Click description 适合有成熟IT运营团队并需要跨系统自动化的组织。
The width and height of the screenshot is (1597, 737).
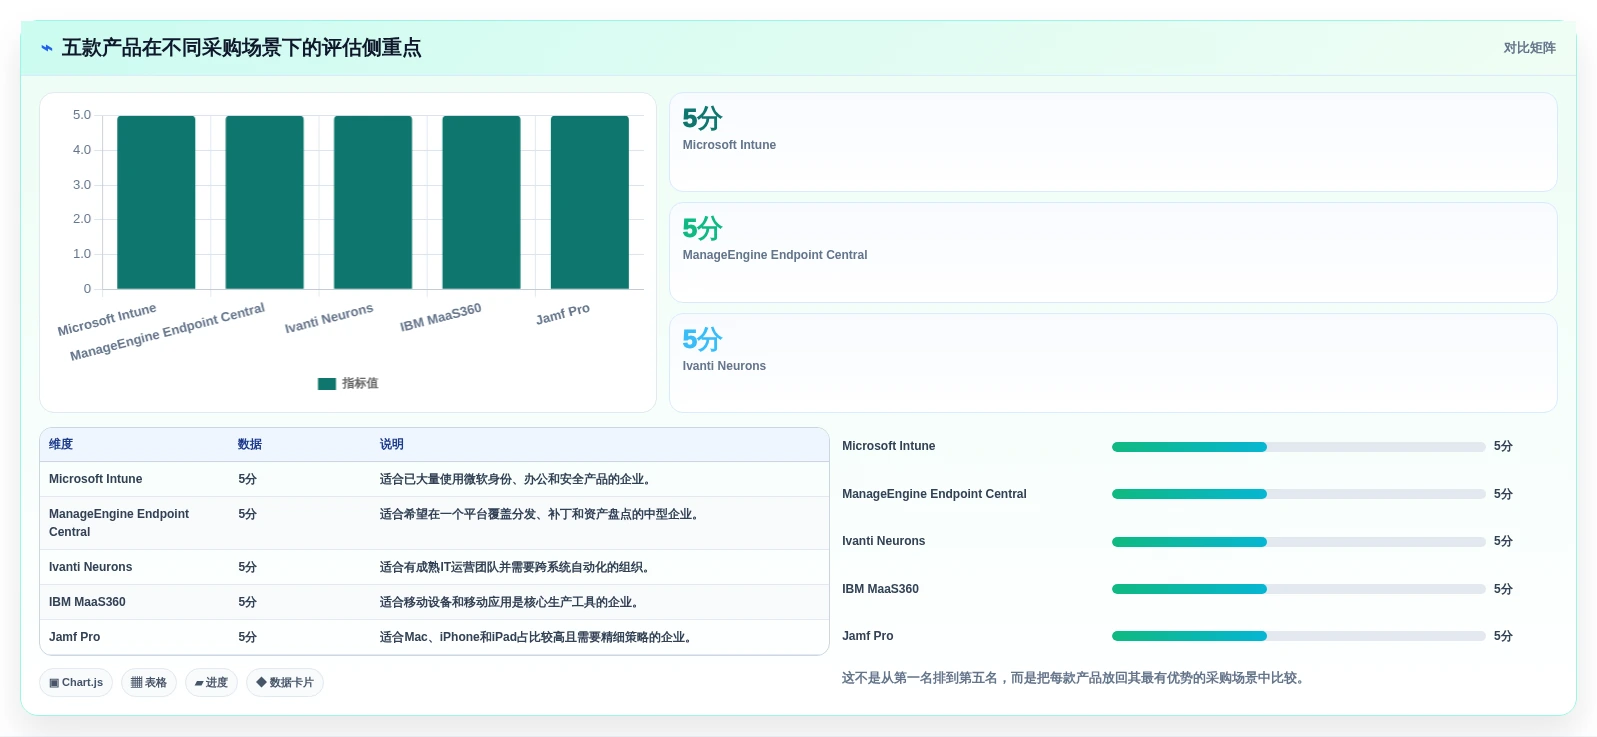pos(517,568)
